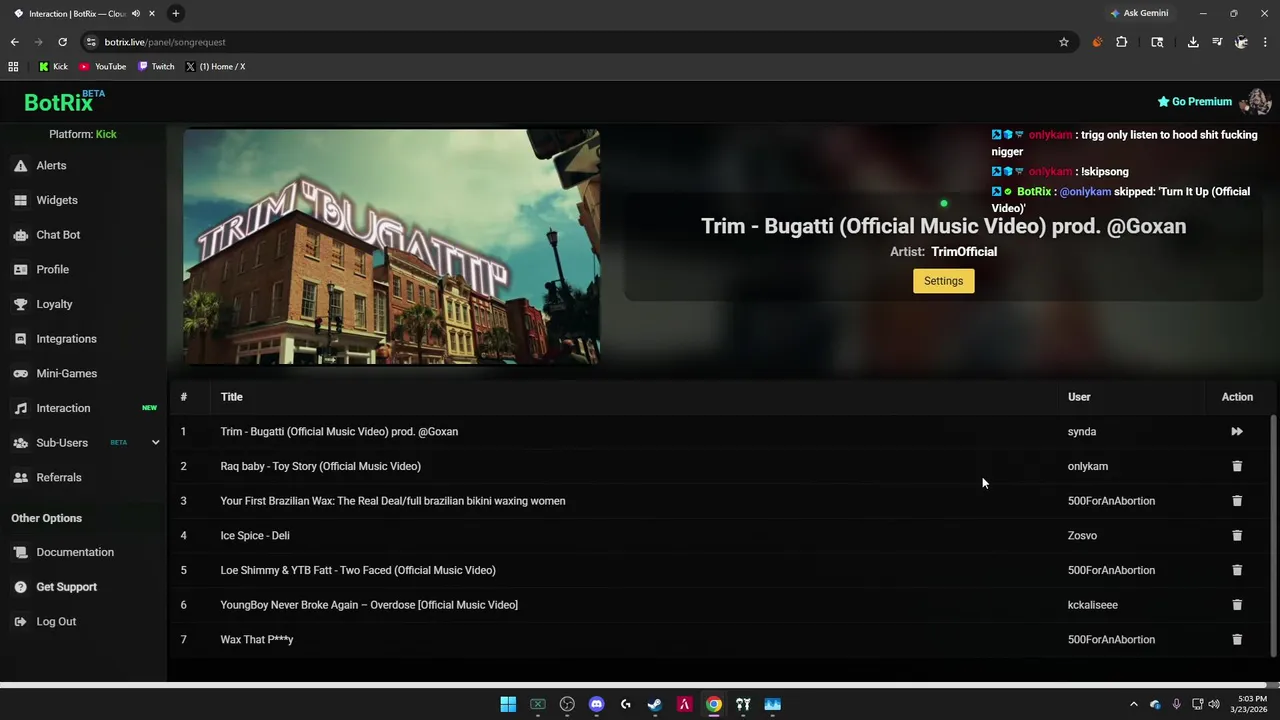The width and height of the screenshot is (1280, 720).
Task: Skip the current Trim - Bugatti song
Action: point(1237,432)
